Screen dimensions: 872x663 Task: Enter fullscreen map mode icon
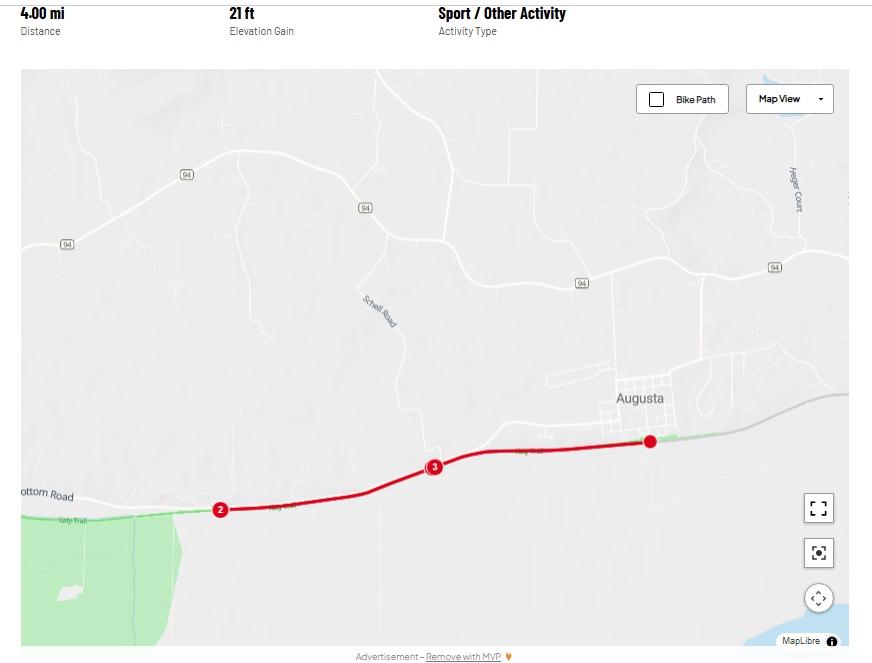click(819, 508)
